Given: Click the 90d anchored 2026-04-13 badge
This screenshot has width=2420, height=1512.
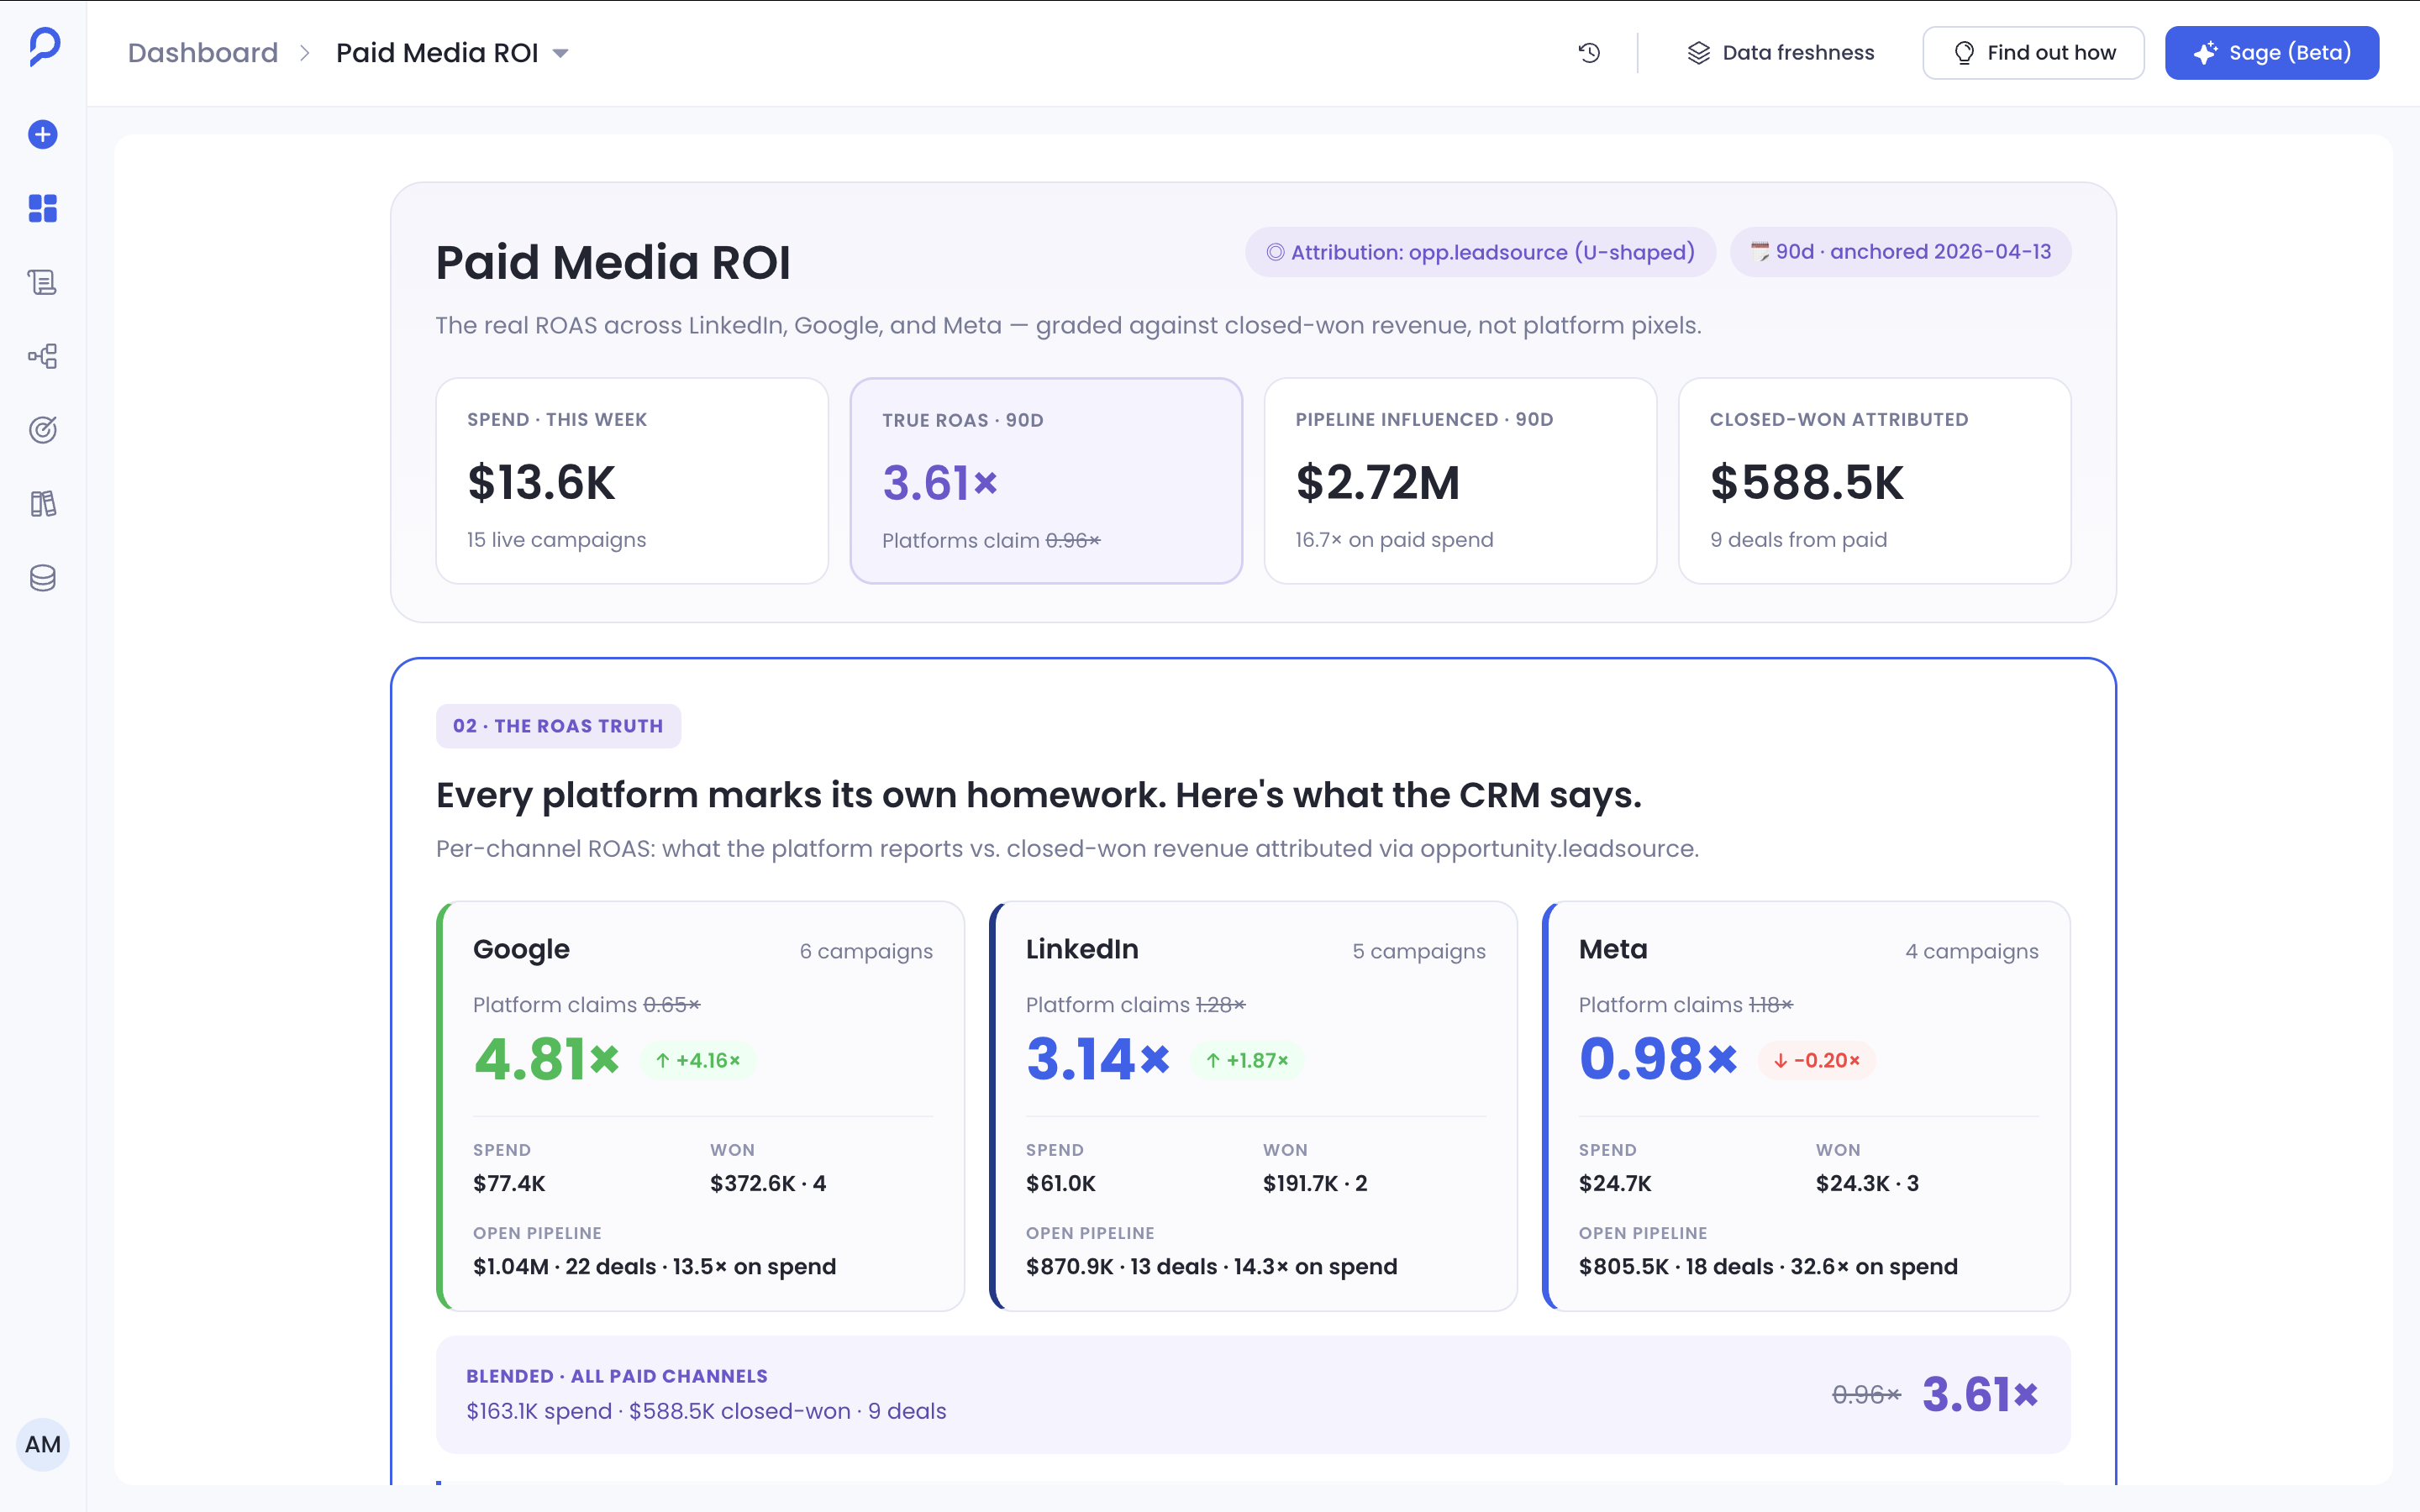Looking at the screenshot, I should click(x=1900, y=252).
